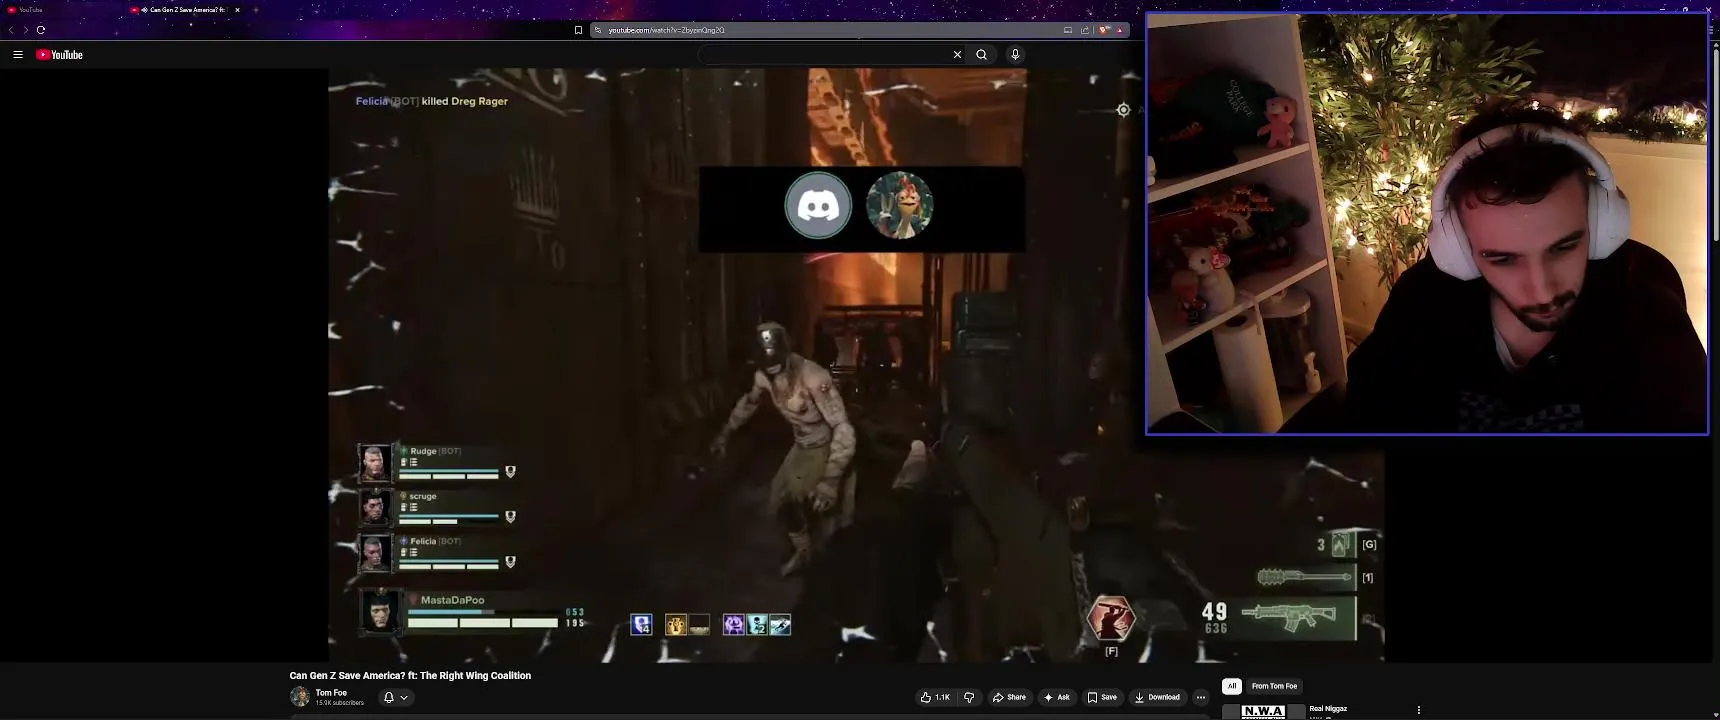1720x720 pixels.
Task: Close the Can Gen Z Save America tab
Action: point(237,10)
